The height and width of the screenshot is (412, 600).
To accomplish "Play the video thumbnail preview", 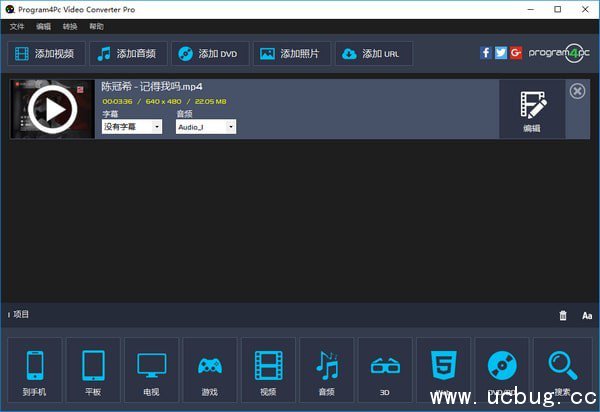I will pos(52,109).
